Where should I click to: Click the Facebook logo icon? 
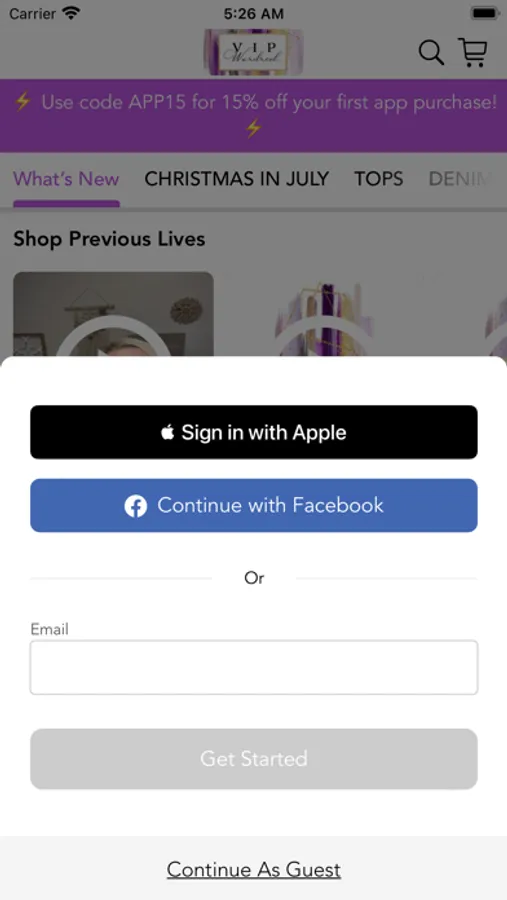136,506
